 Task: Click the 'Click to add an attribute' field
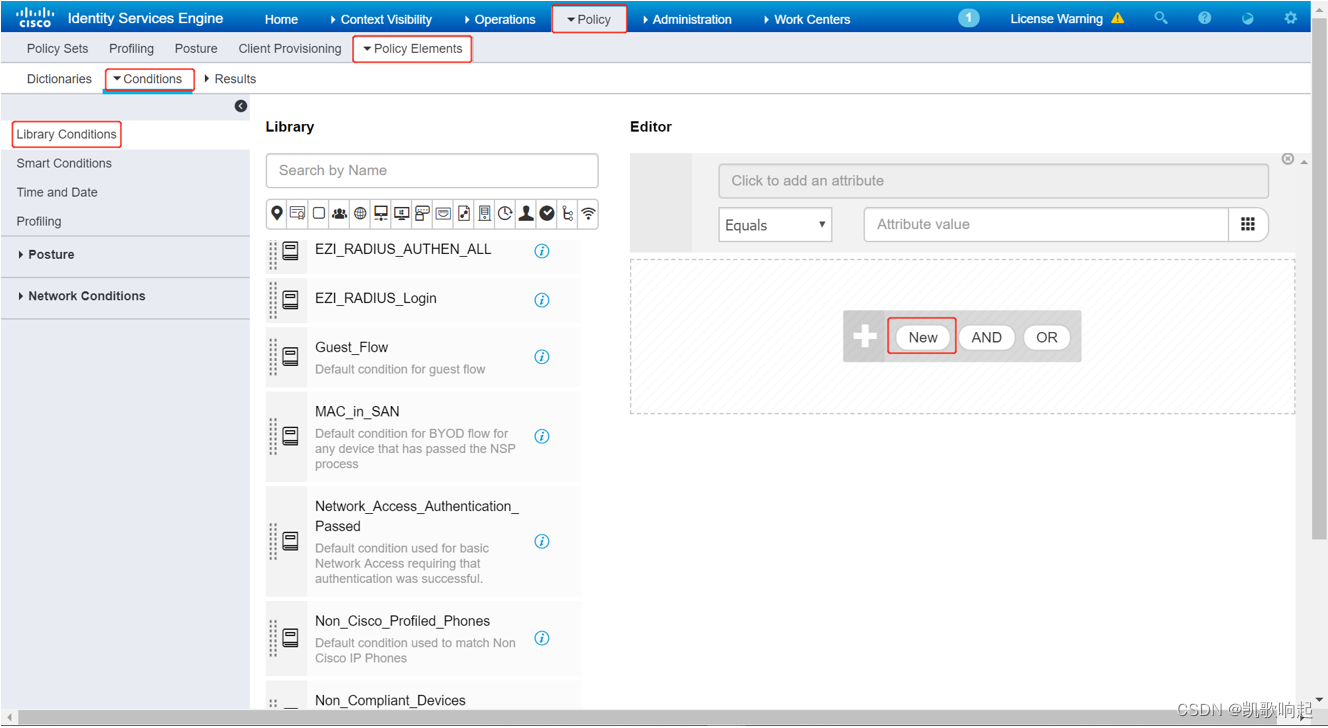click(993, 181)
